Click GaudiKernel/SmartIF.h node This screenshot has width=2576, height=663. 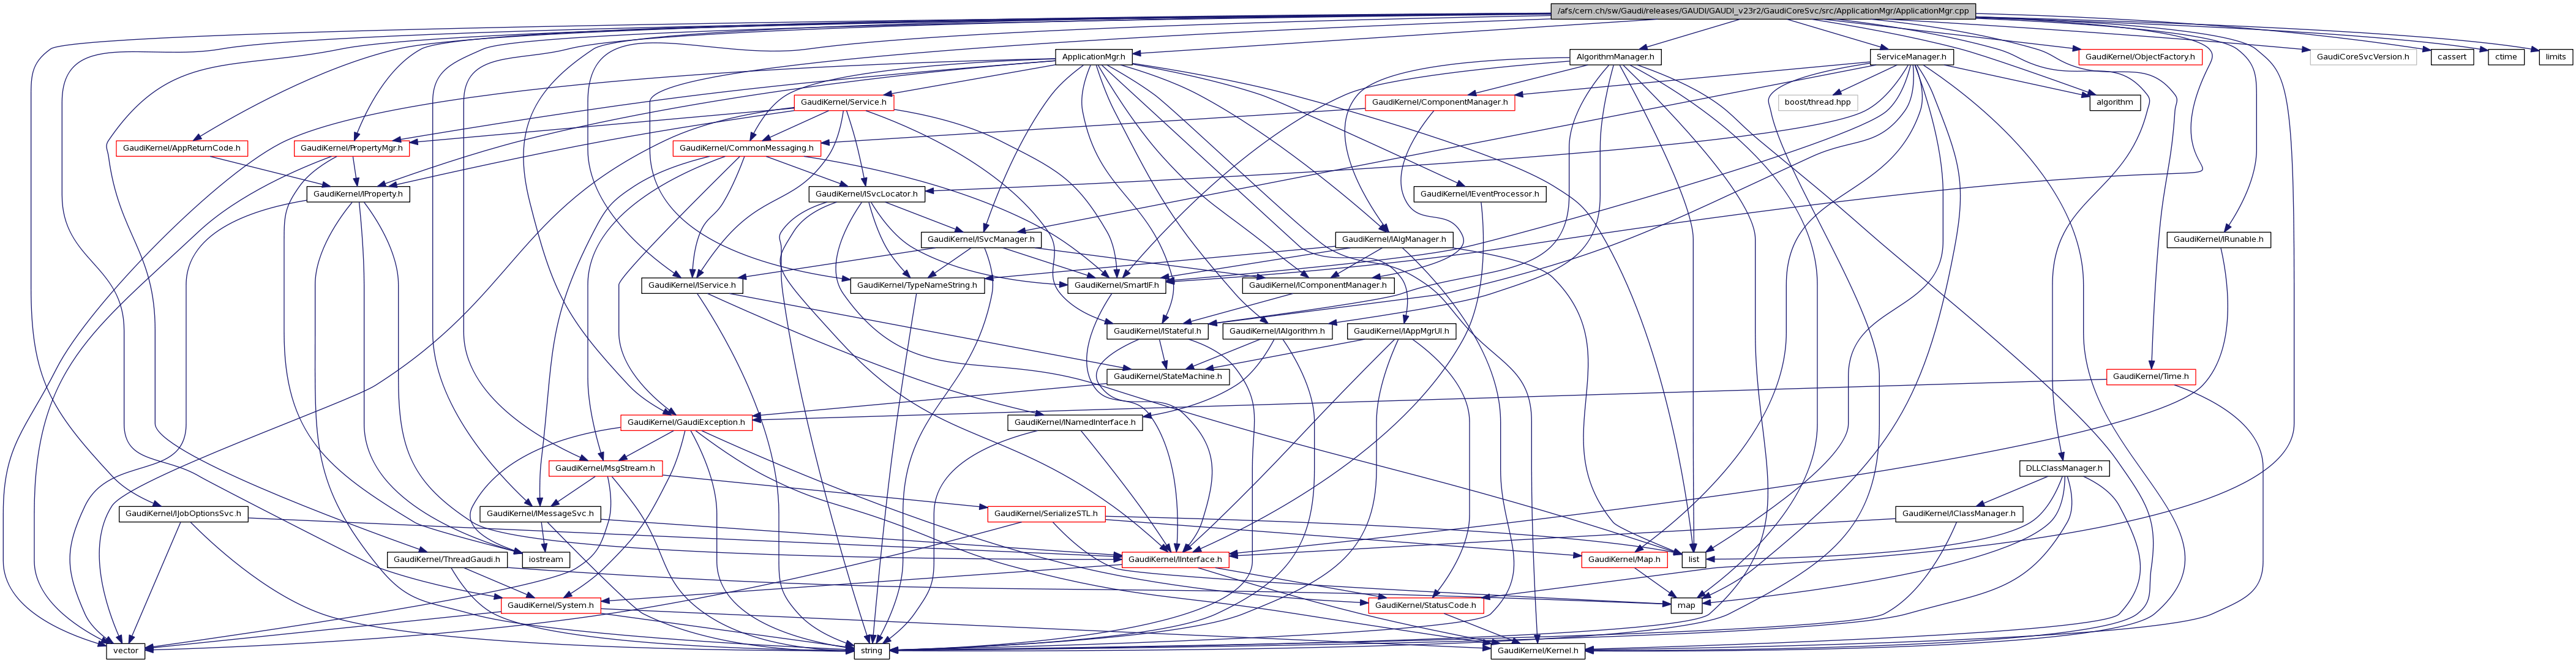[x=1116, y=285]
